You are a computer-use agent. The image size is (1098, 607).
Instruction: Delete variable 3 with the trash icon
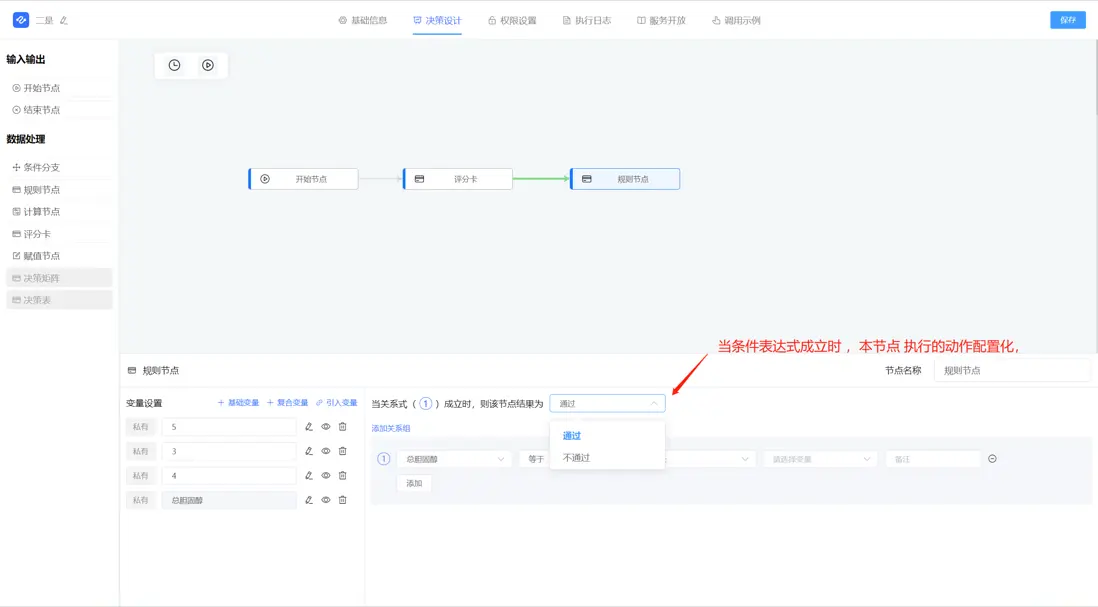click(342, 452)
